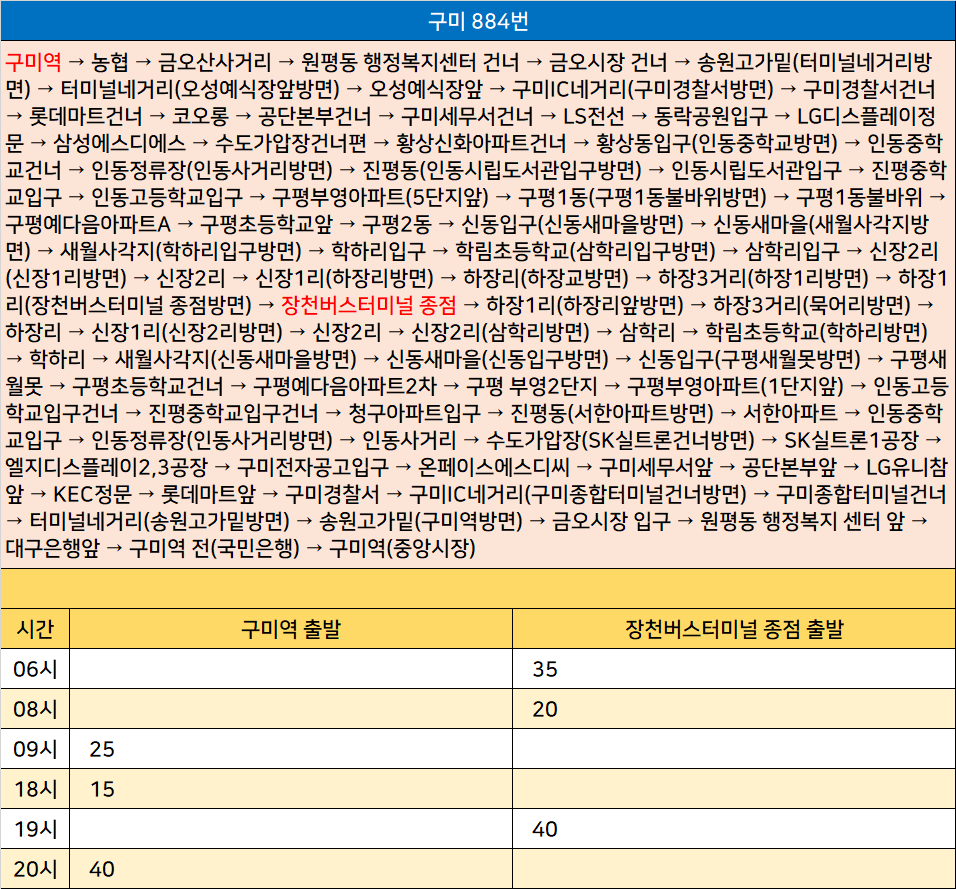Click the '삼성에스디에스' stop name
Screen dimensions: 956x889
[120, 143]
